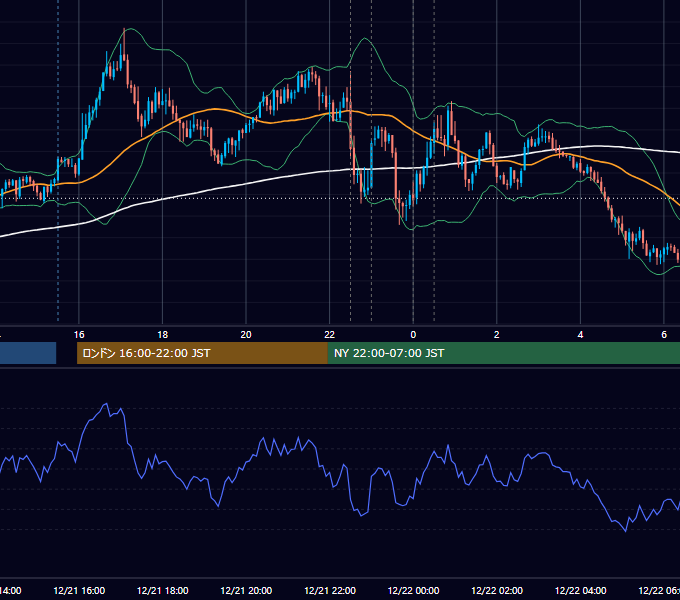The height and width of the screenshot is (600, 680).
Task: Click the hour label 20 on the axis
Action: click(x=246, y=335)
